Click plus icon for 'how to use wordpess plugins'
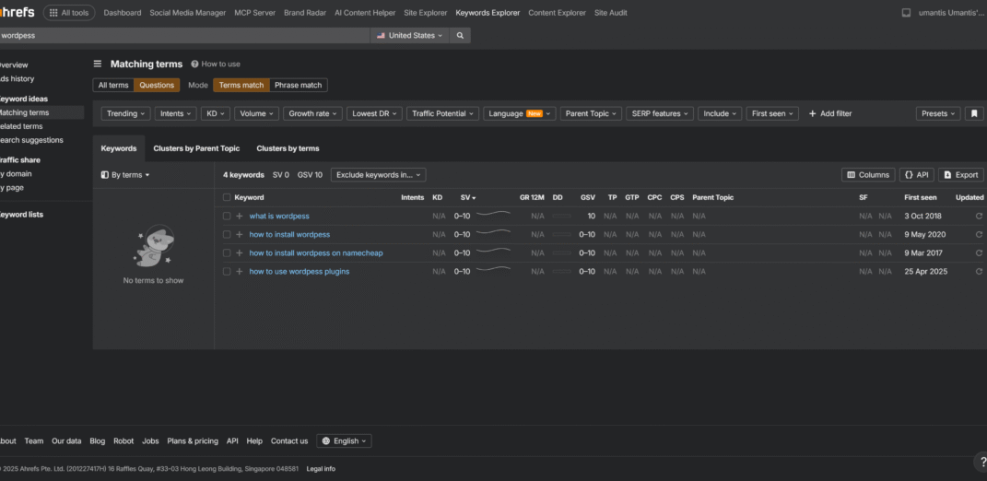 [239, 271]
